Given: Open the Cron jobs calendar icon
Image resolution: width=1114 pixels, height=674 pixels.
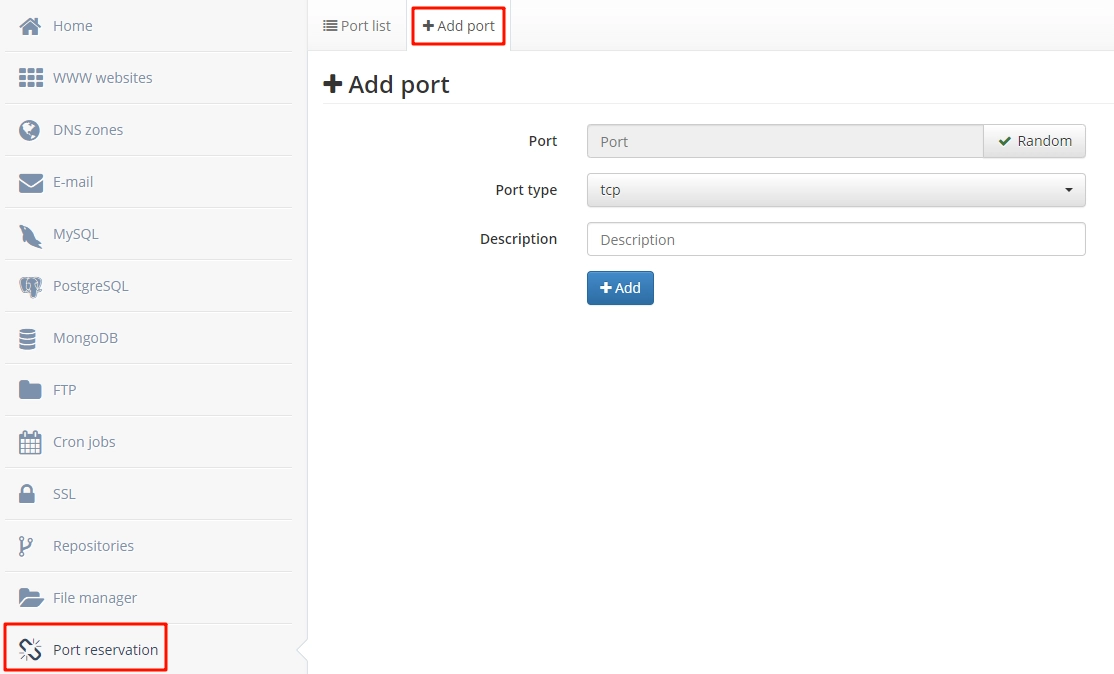Looking at the screenshot, I should [x=30, y=442].
